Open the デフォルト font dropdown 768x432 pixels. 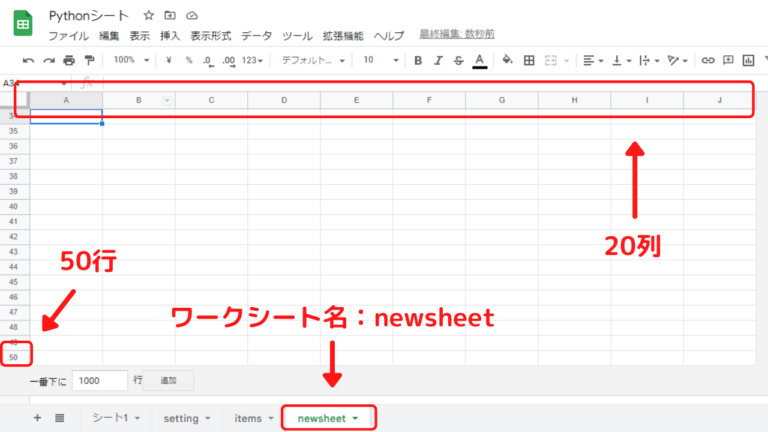tap(313, 60)
